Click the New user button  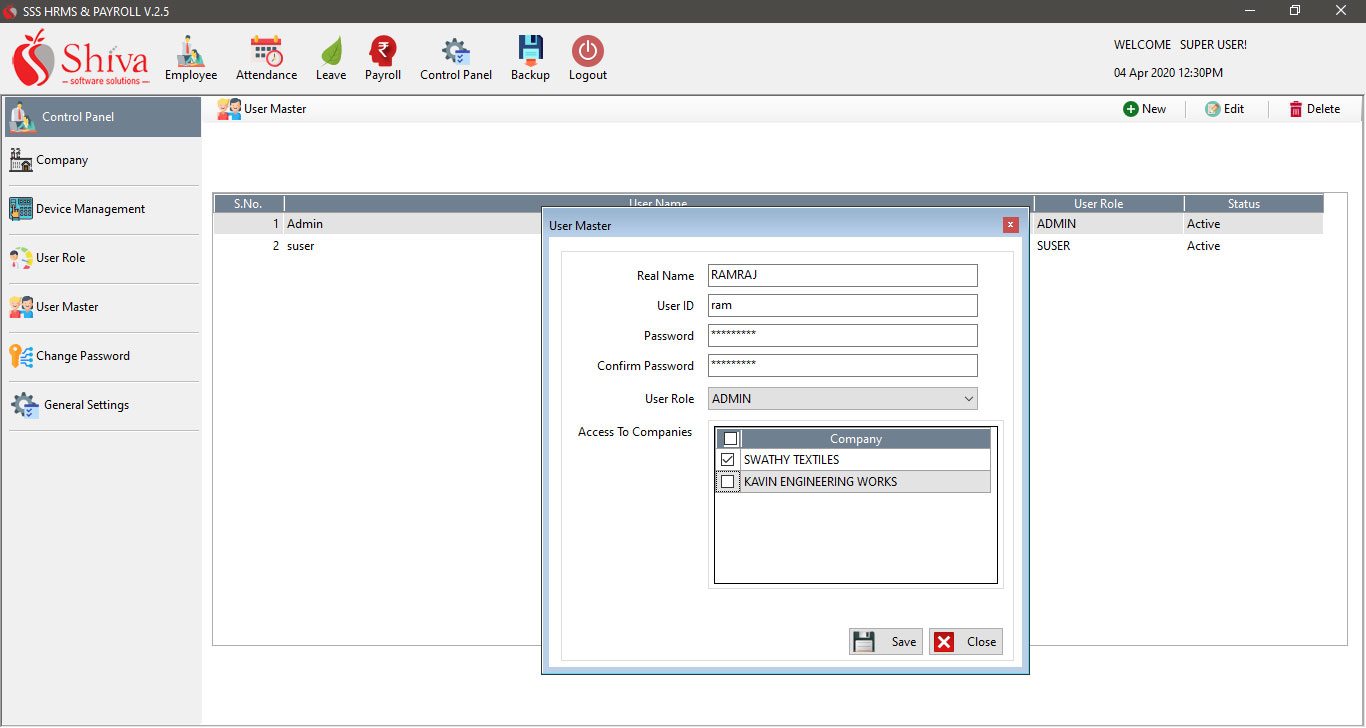click(x=1144, y=109)
